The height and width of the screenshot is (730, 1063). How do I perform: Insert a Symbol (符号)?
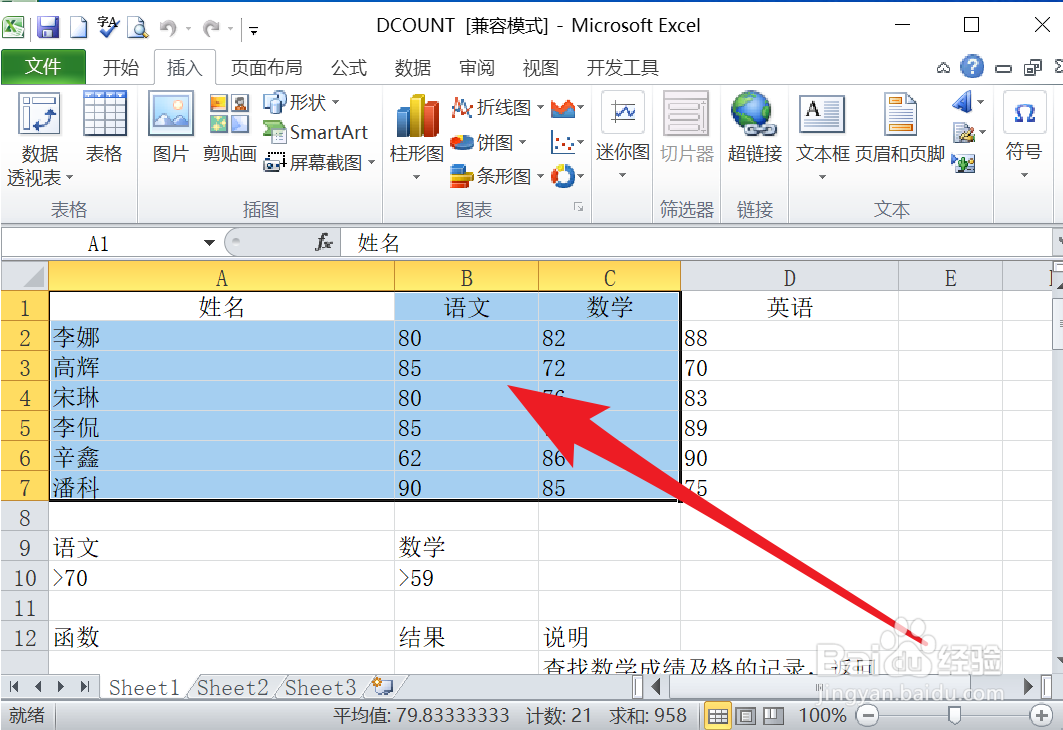[1024, 130]
